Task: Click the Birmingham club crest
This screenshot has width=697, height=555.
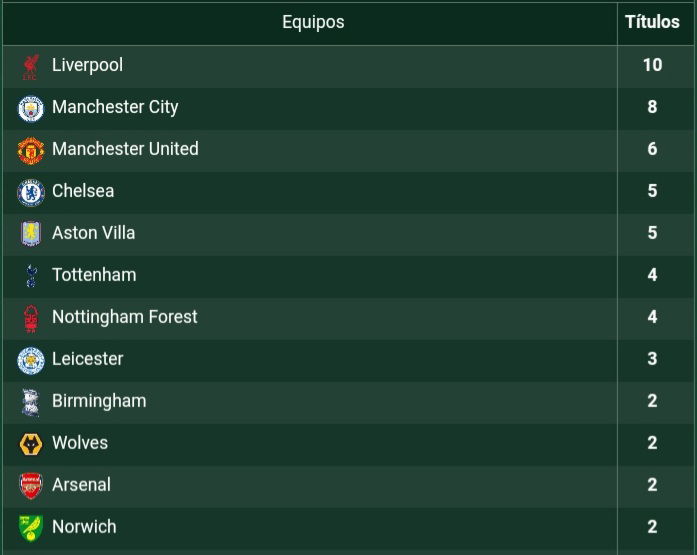Action: coord(31,402)
